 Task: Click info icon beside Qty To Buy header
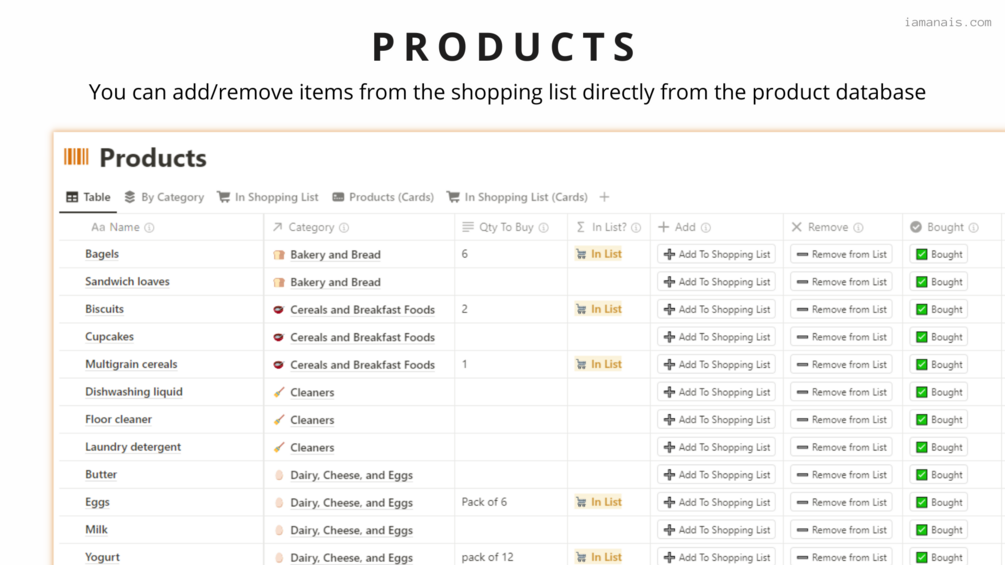(x=543, y=228)
